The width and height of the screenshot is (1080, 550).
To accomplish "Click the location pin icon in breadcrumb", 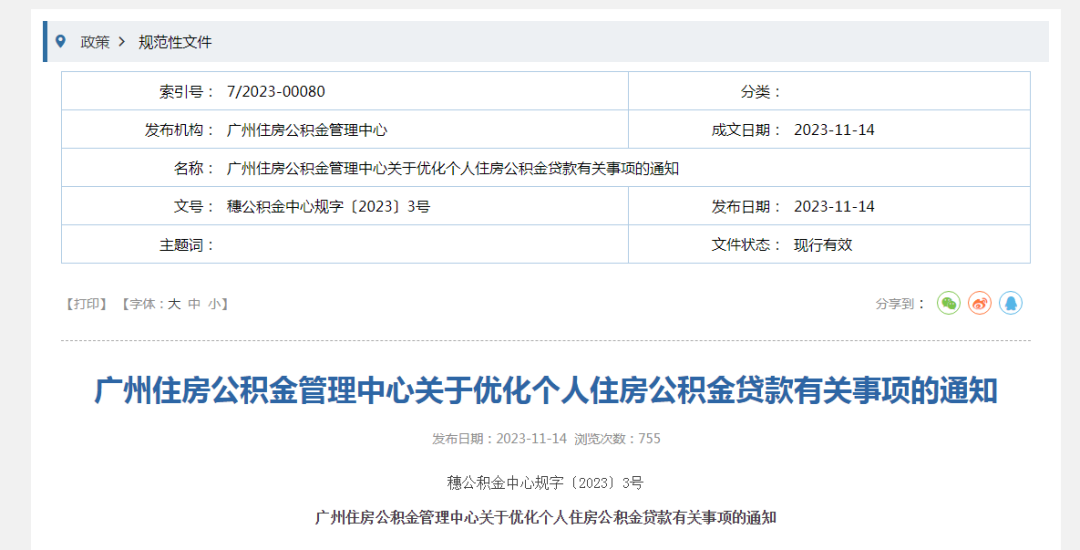I will (61, 41).
